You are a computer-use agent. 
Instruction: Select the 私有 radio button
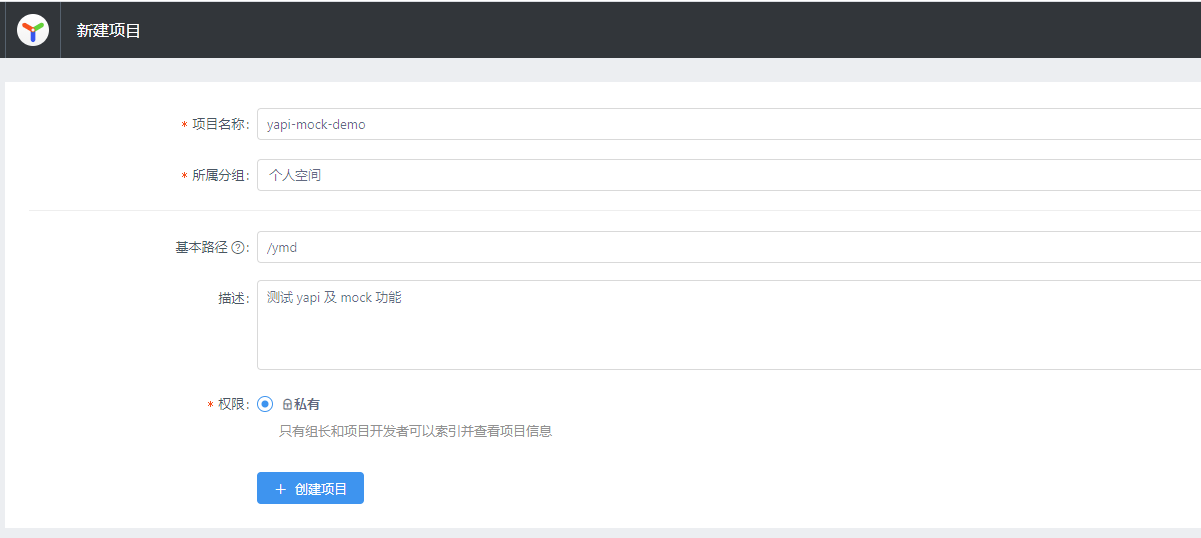click(x=265, y=404)
